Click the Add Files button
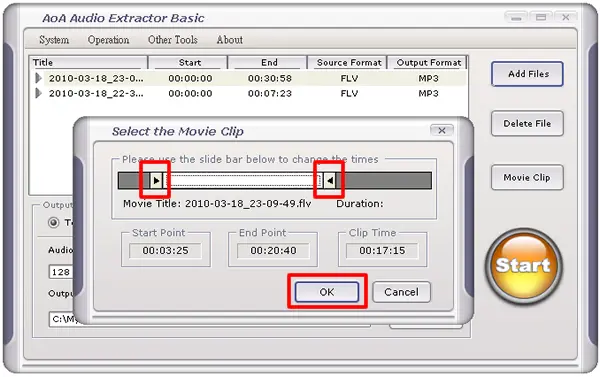This screenshot has width=600, height=377. 527,74
